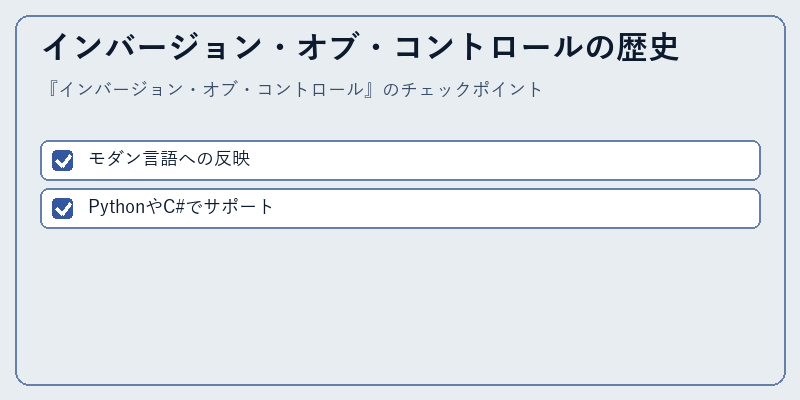
Task: Uncheck the PythonやC#でサポート checkbox
Action: point(62,209)
